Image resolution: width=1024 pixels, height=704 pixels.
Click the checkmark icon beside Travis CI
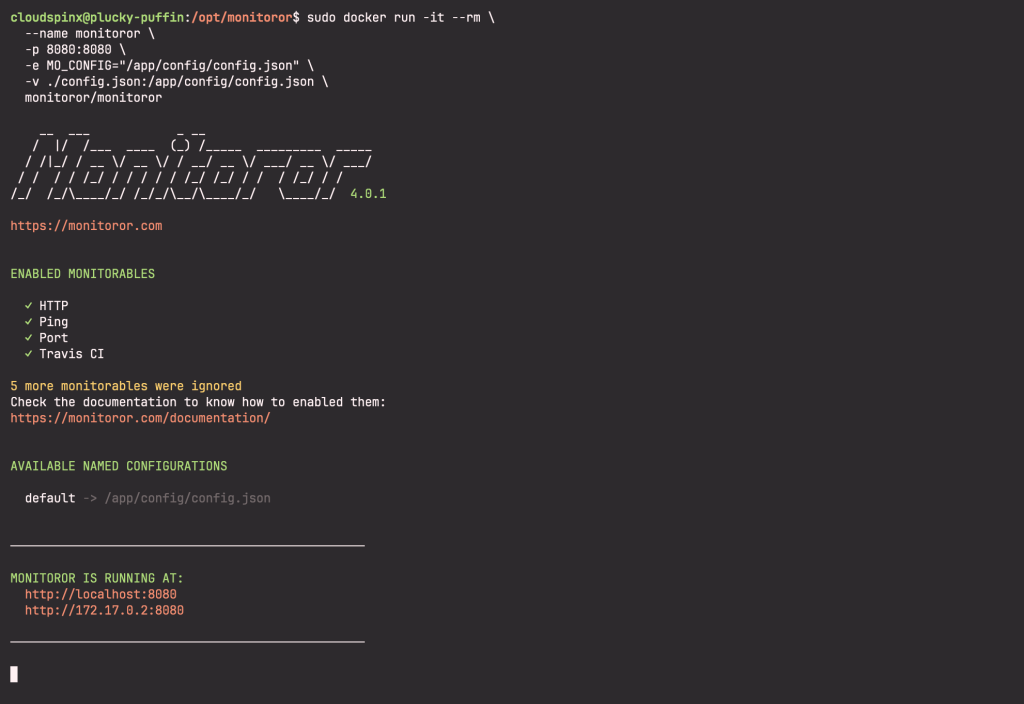25,353
